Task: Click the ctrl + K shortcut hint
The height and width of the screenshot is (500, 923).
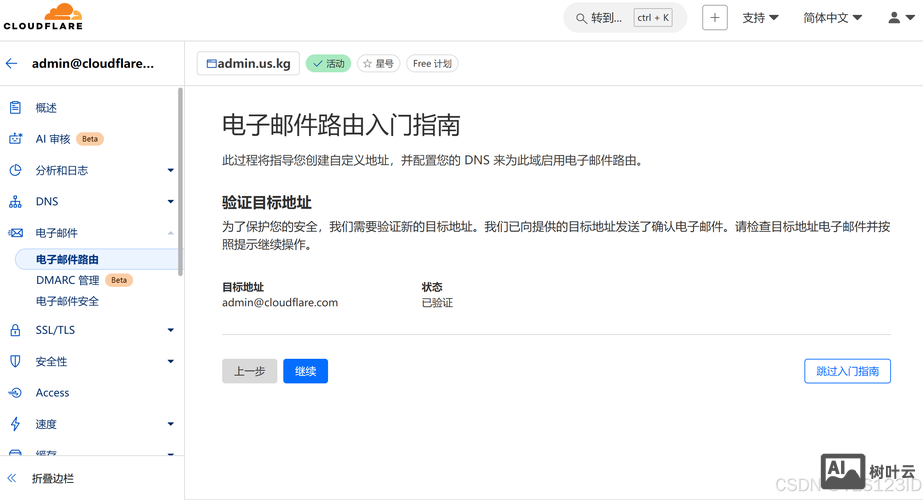Action: [x=653, y=18]
